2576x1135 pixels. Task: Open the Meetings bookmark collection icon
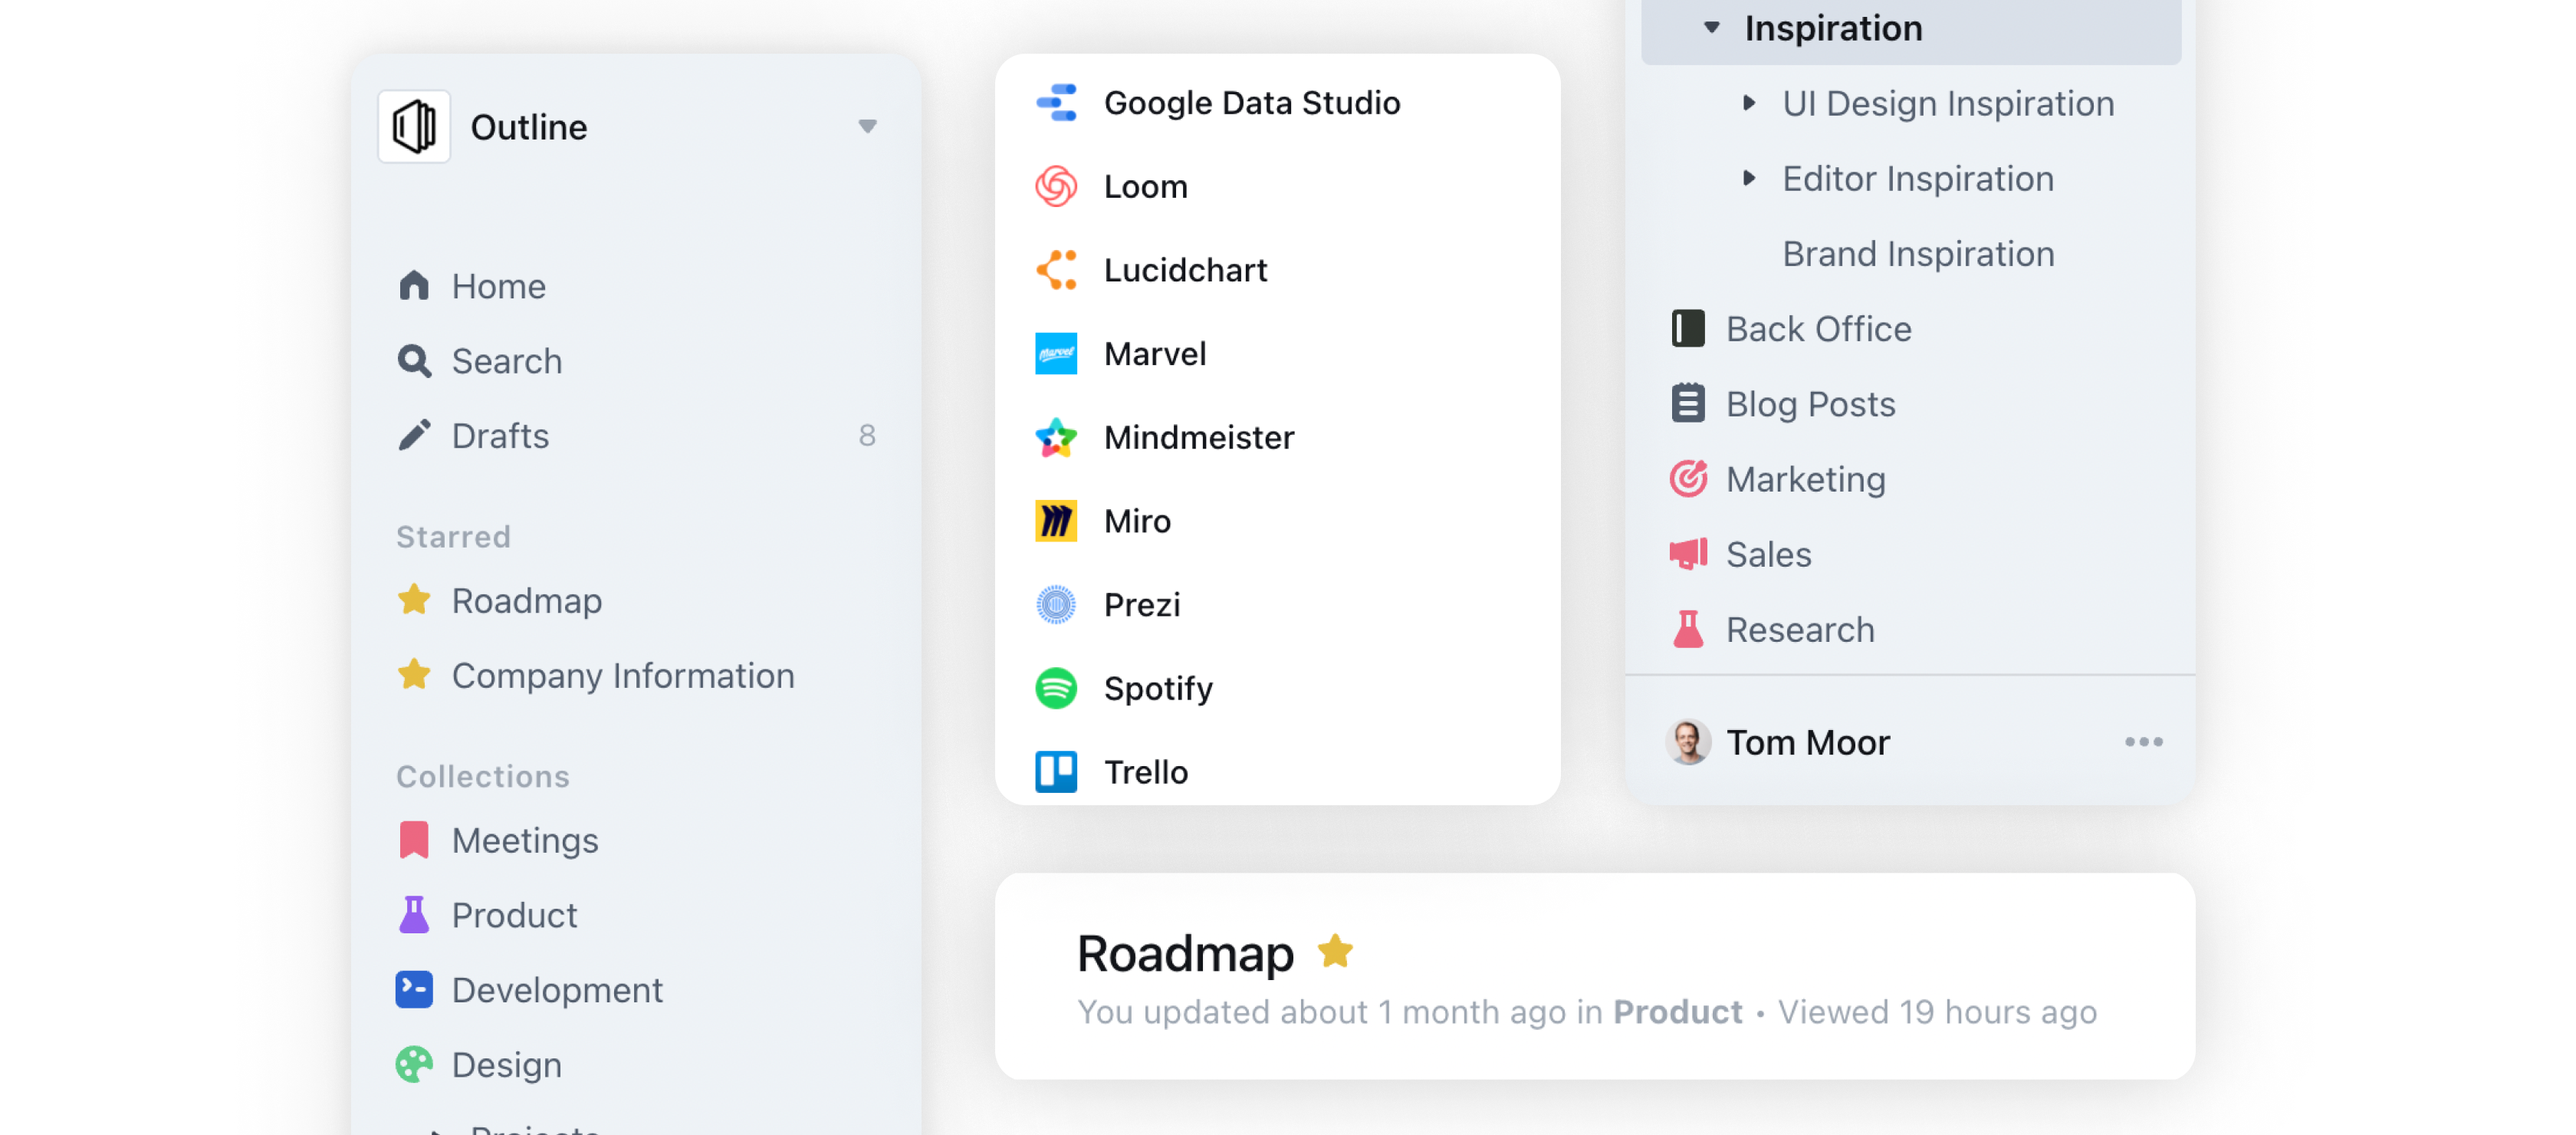(414, 840)
